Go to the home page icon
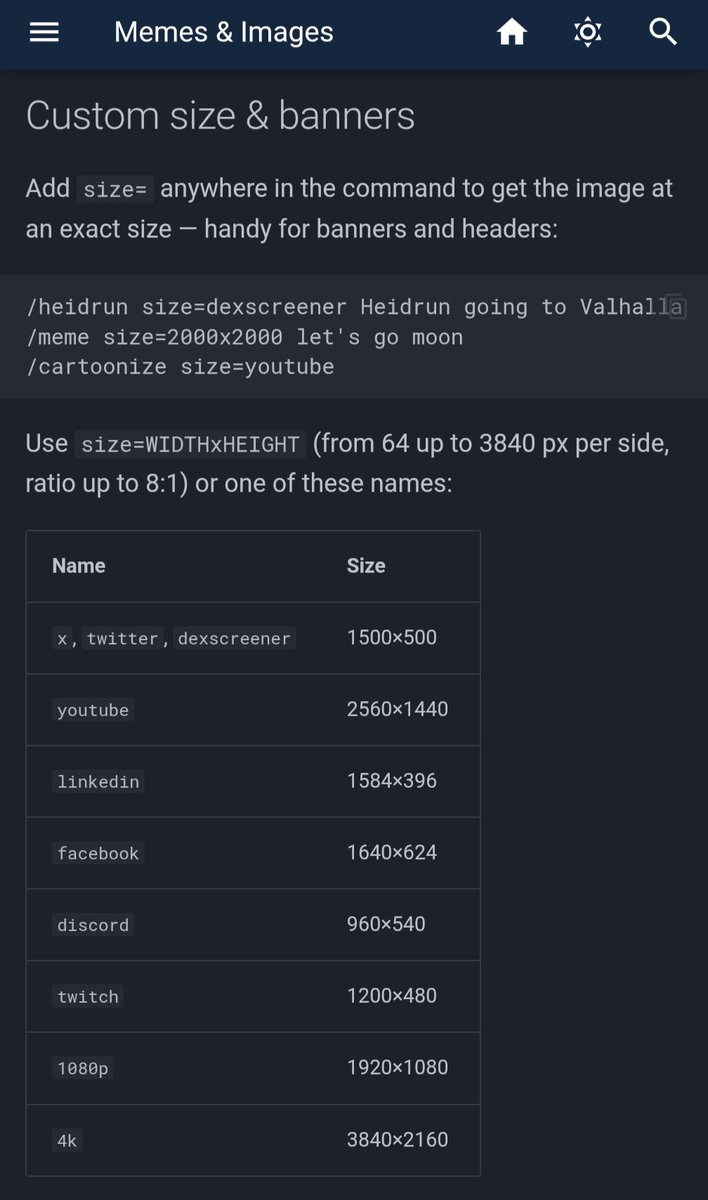Image resolution: width=708 pixels, height=1200 pixels. (512, 33)
